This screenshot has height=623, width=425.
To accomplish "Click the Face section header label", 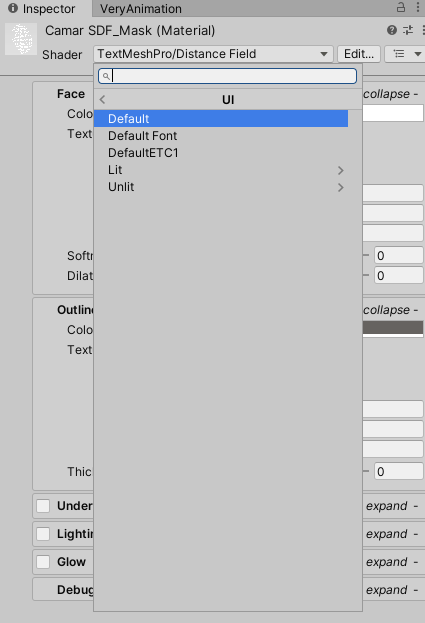I will tap(71, 94).
